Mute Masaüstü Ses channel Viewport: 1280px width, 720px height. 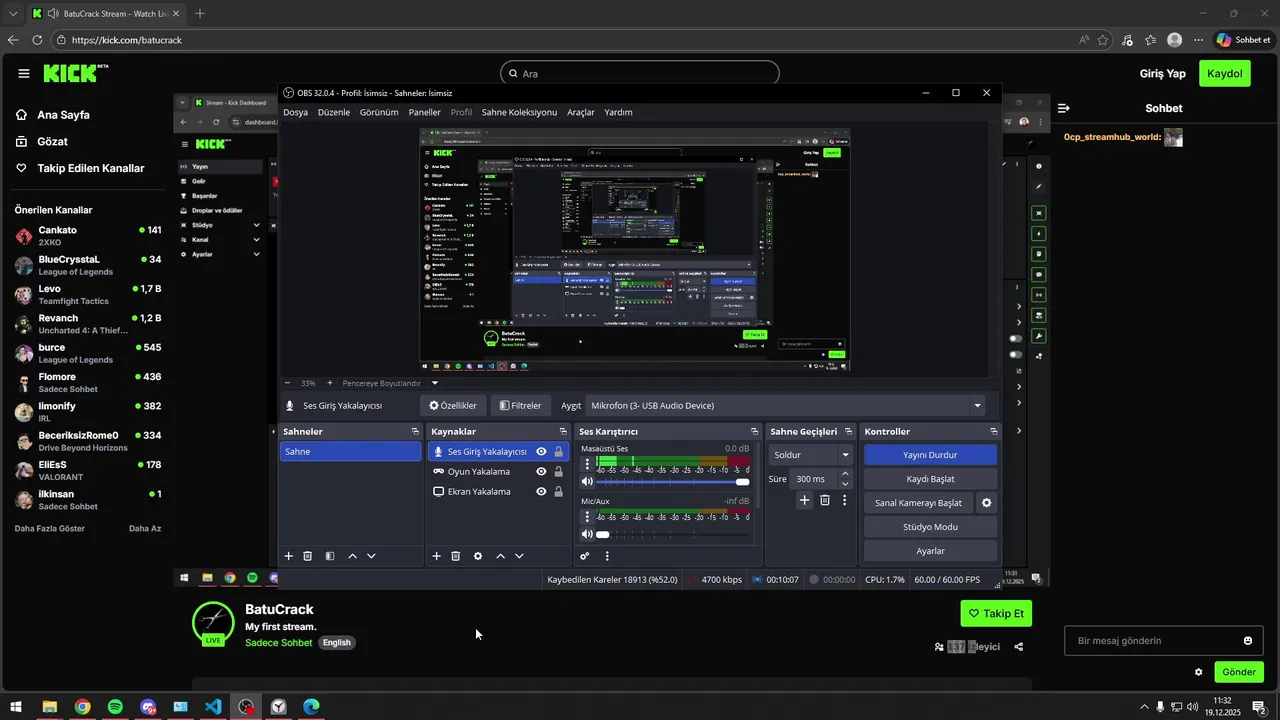(587, 482)
